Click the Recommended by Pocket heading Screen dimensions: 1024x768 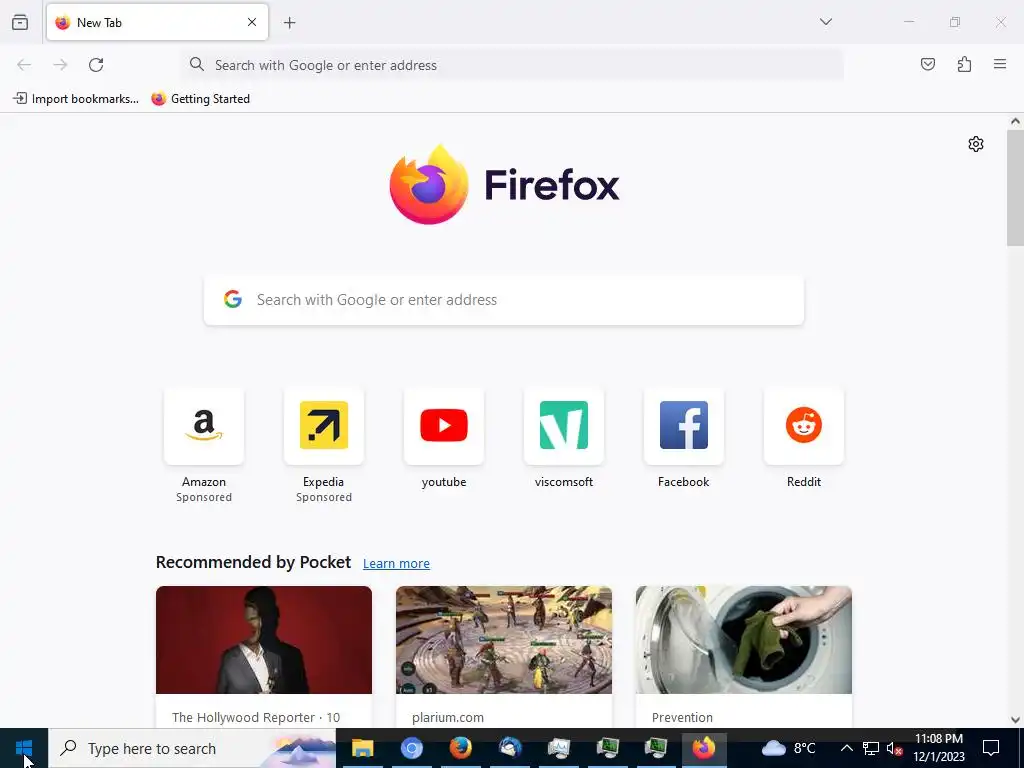click(x=253, y=562)
